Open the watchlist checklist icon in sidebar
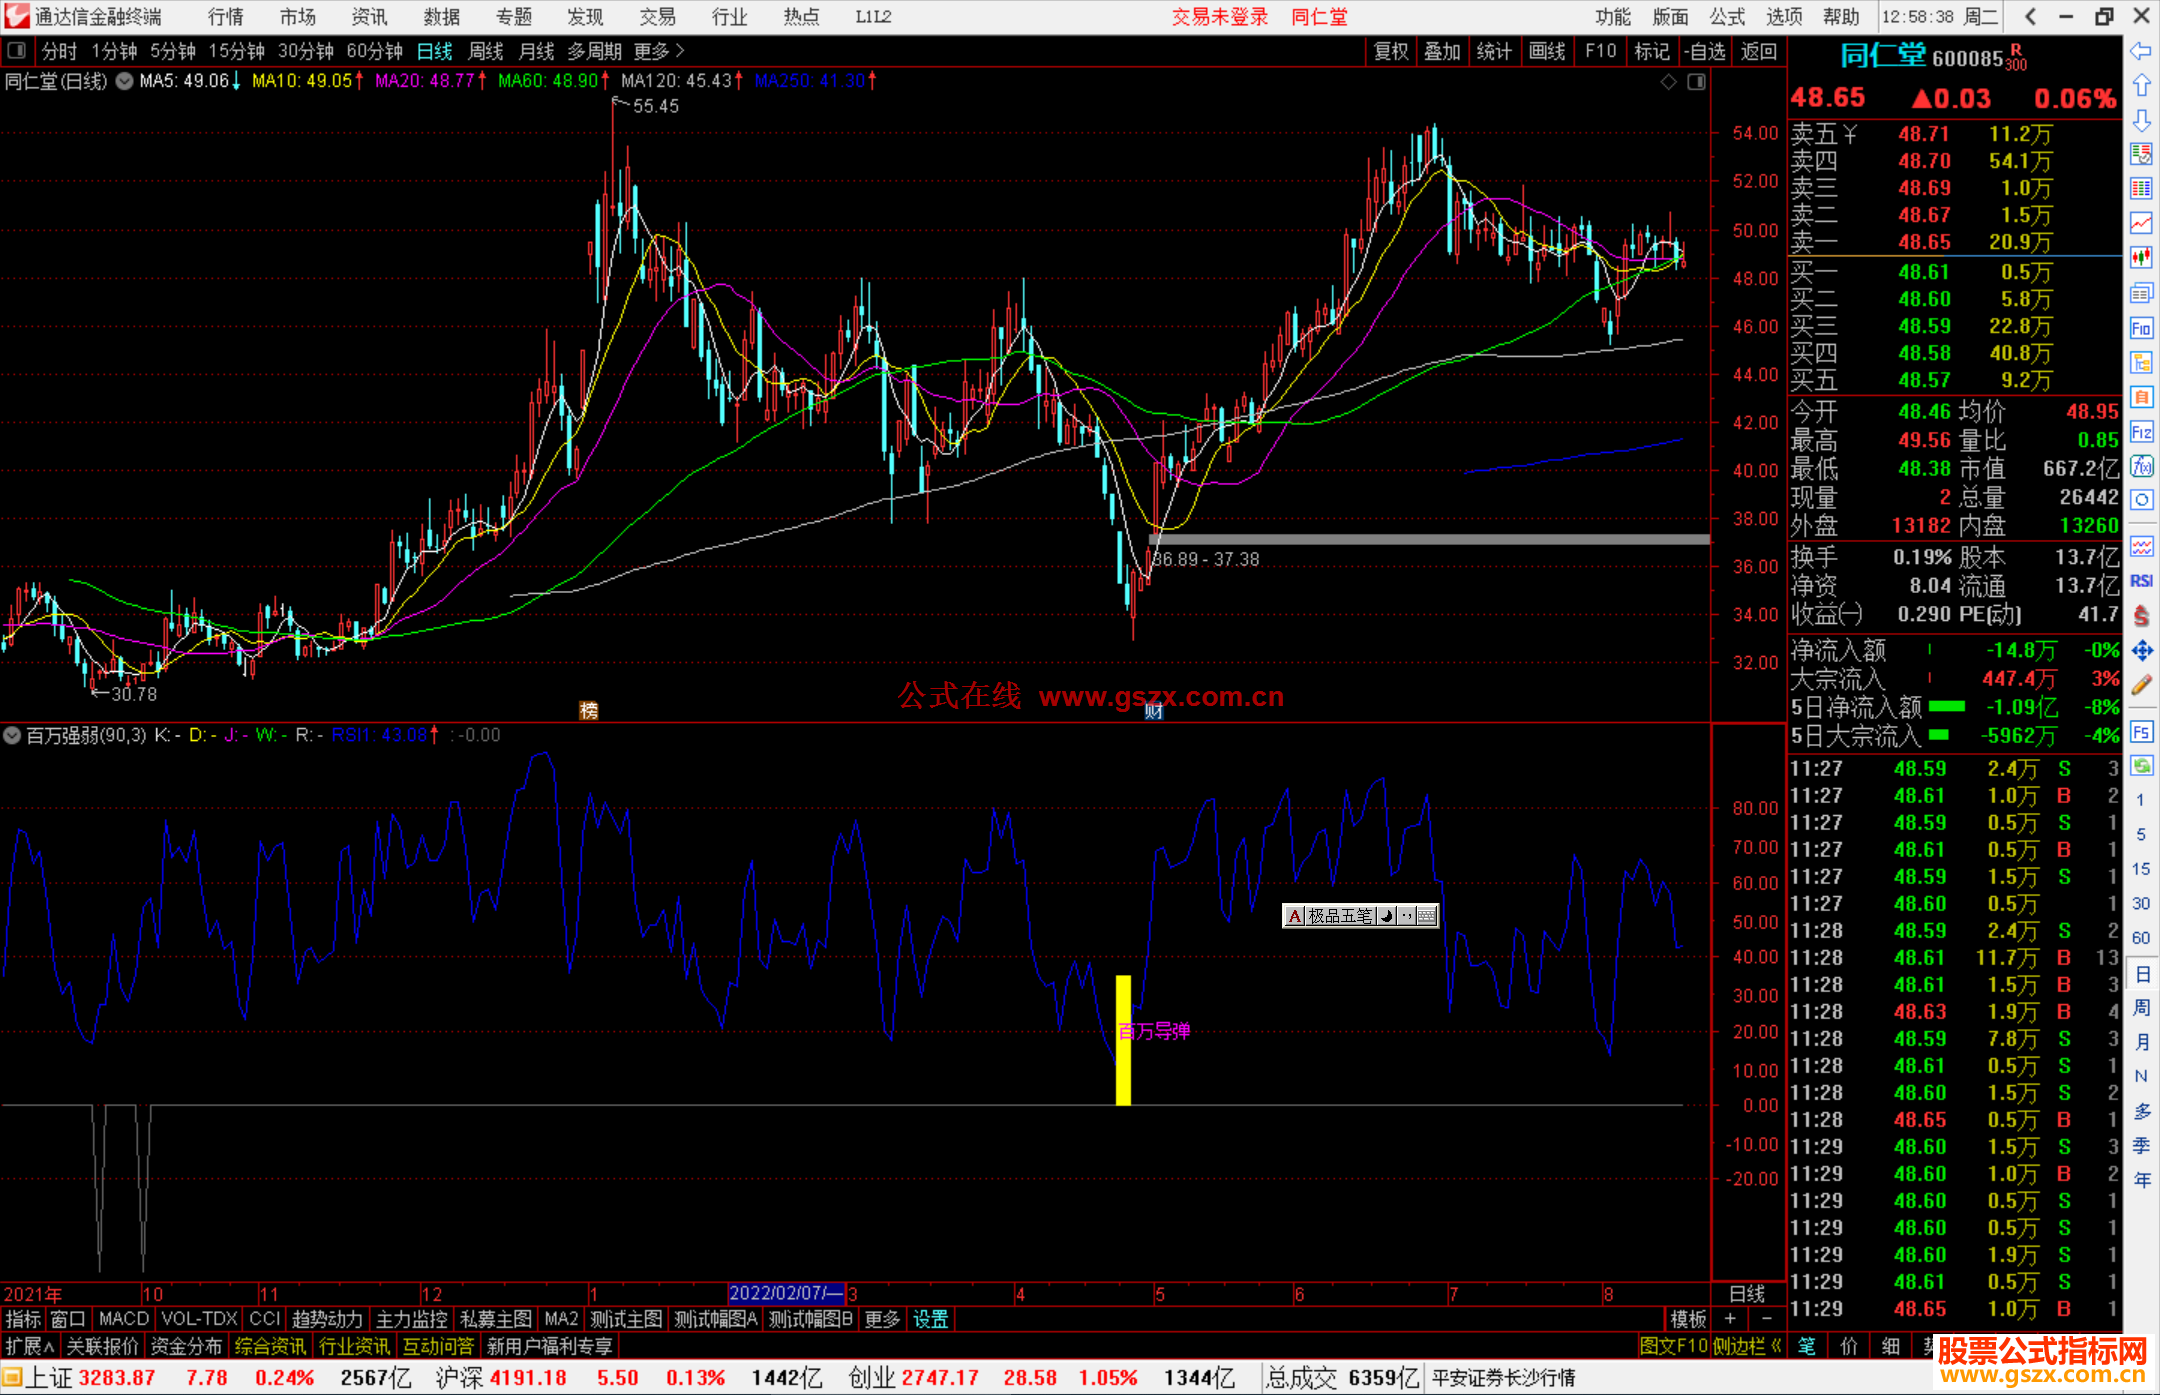The image size is (2160, 1395). click(2141, 154)
